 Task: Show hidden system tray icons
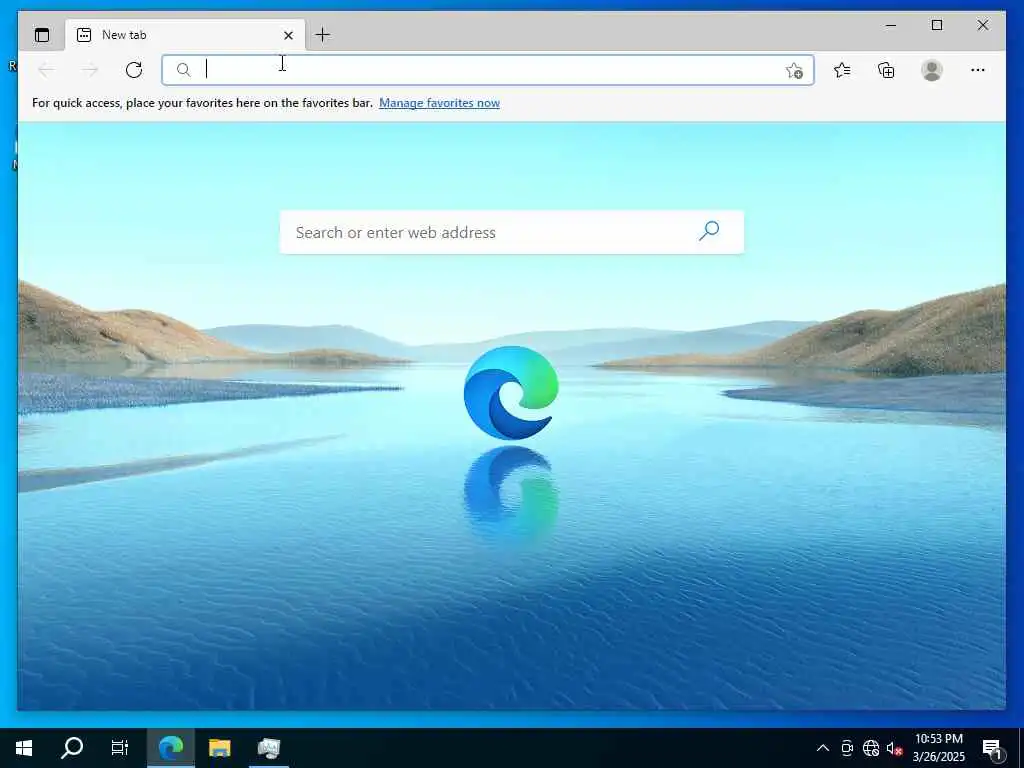pyautogui.click(x=823, y=748)
